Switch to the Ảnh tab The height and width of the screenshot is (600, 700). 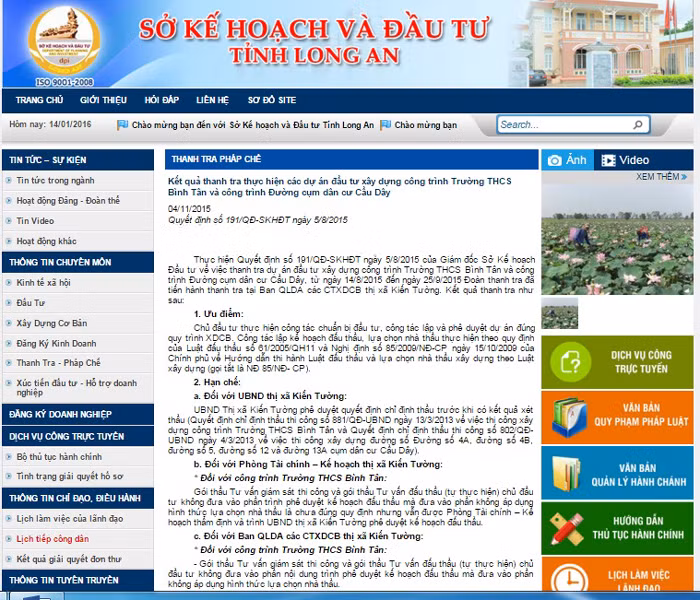pyautogui.click(x=567, y=160)
